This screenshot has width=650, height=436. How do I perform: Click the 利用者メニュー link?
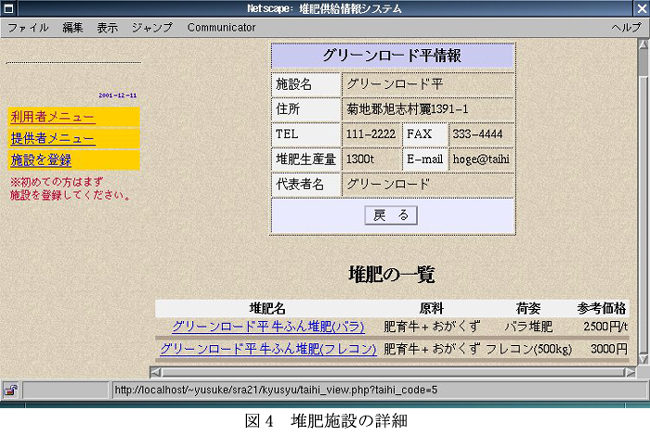pyautogui.click(x=52, y=117)
